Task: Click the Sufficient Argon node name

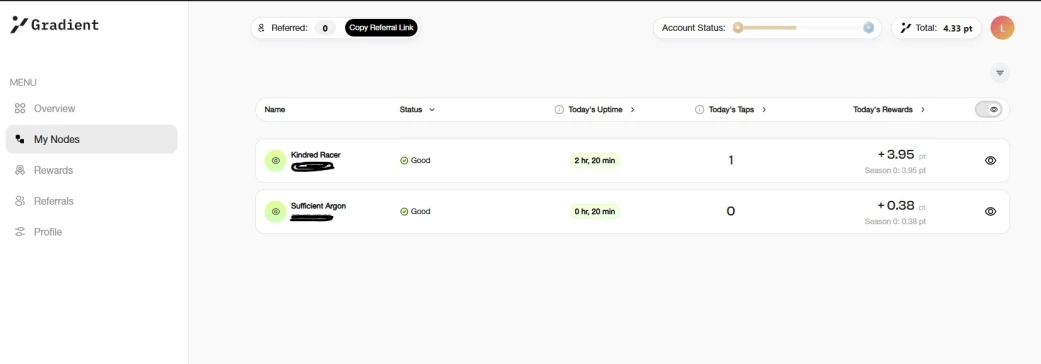Action: click(318, 206)
